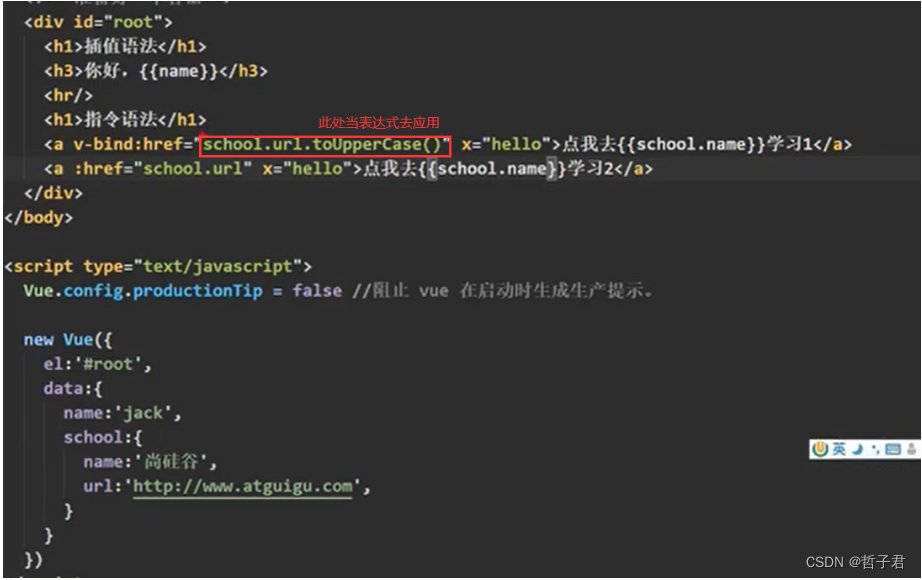922x580 pixels.
Task: Click the div id="root" opening tag
Action: click(98, 22)
